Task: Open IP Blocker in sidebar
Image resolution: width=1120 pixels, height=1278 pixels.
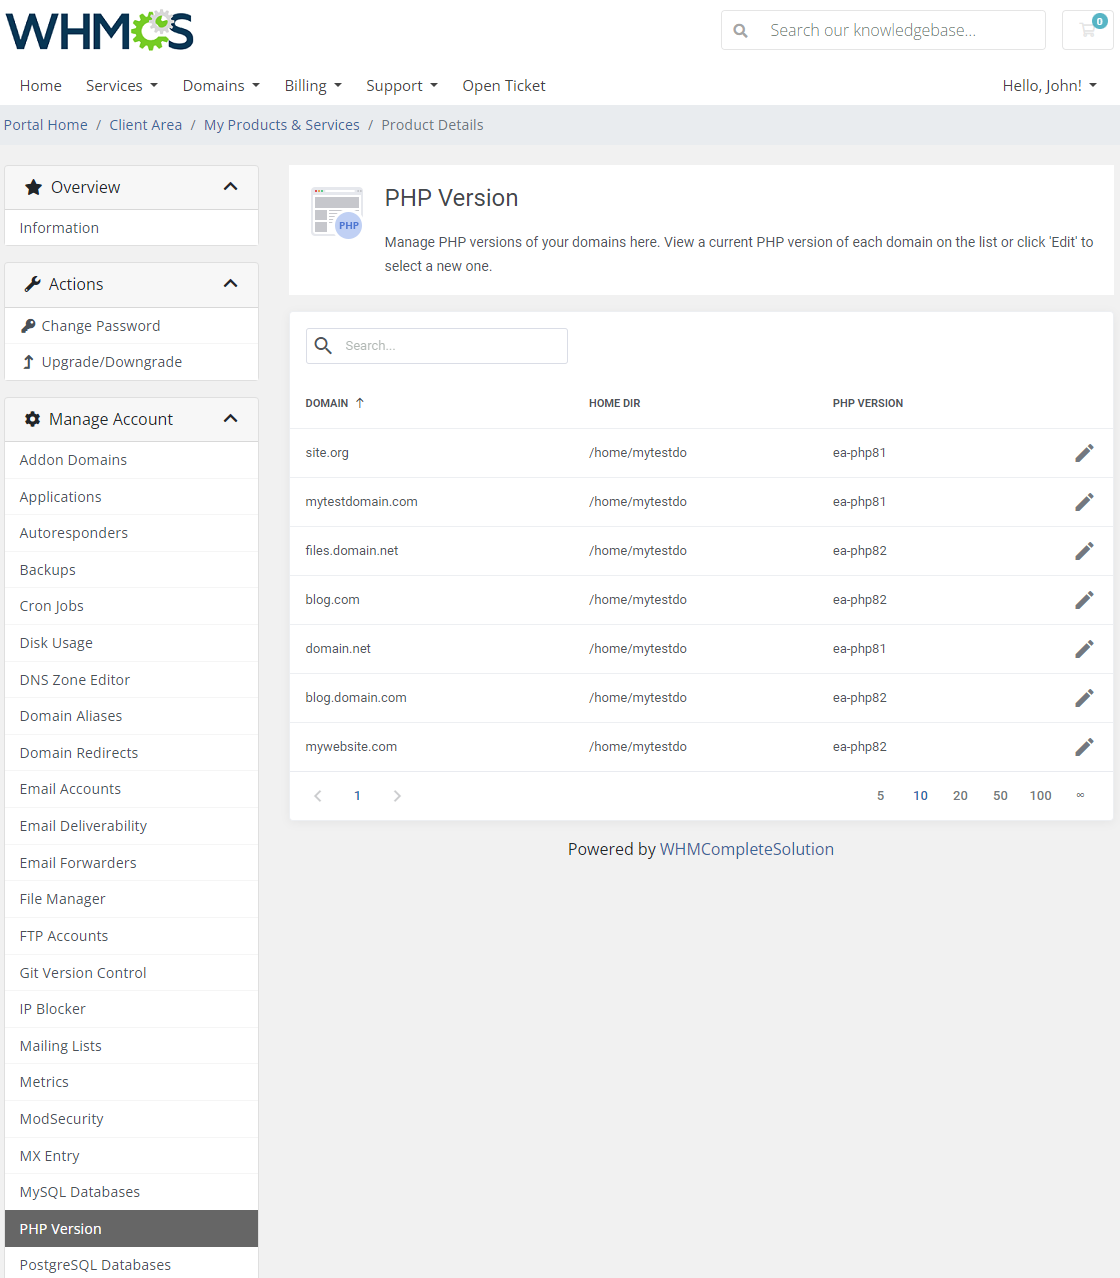Action: pos(131,1009)
